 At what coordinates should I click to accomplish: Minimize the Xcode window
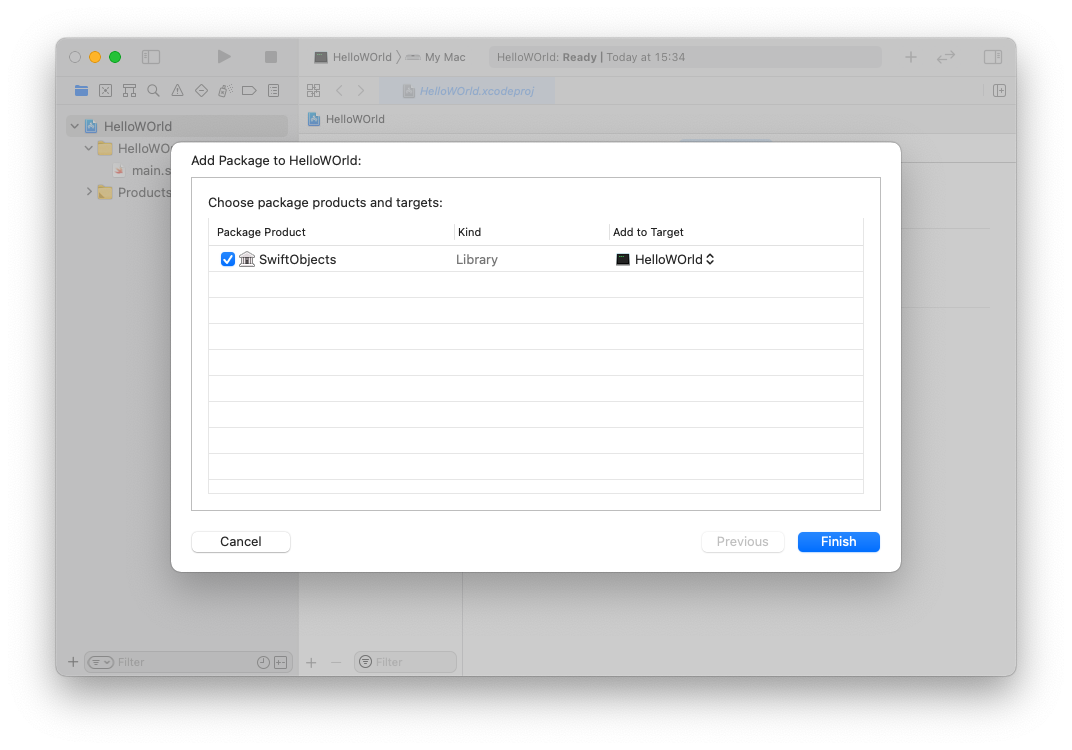95,57
